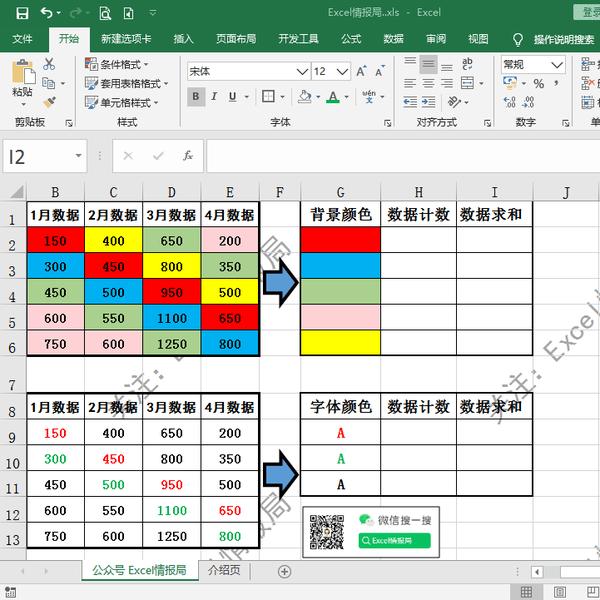Image resolution: width=600 pixels, height=600 pixels.
Task: Apply fill color bucket icon
Action: click(x=304, y=96)
